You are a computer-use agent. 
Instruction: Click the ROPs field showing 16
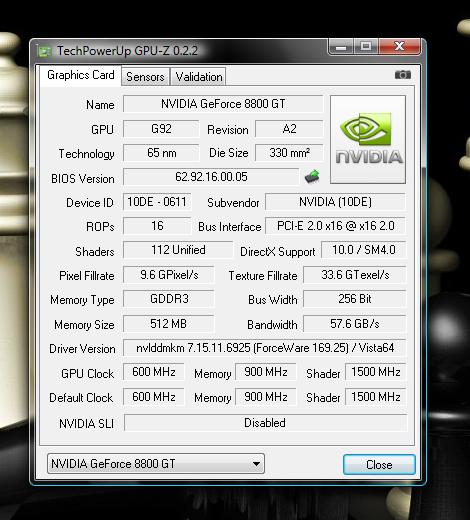pyautogui.click(x=157, y=226)
